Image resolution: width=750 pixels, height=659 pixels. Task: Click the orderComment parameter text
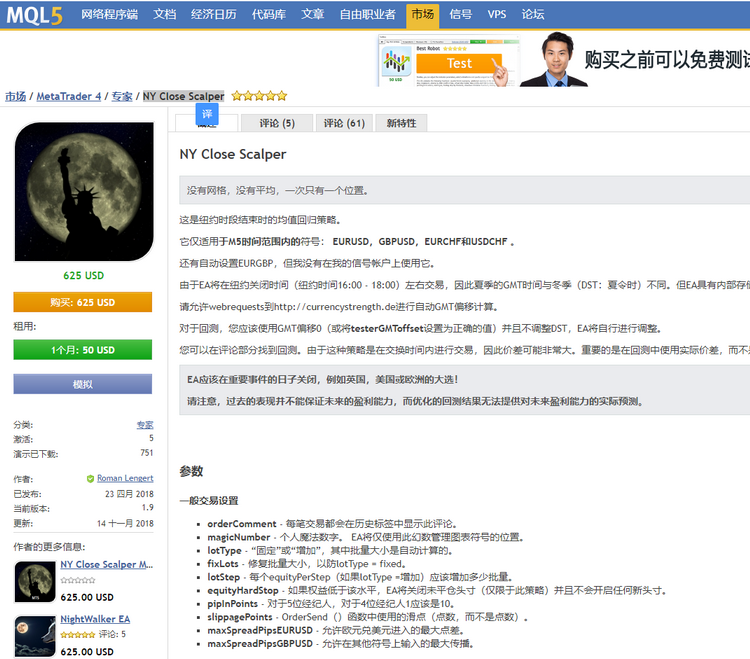click(x=242, y=524)
